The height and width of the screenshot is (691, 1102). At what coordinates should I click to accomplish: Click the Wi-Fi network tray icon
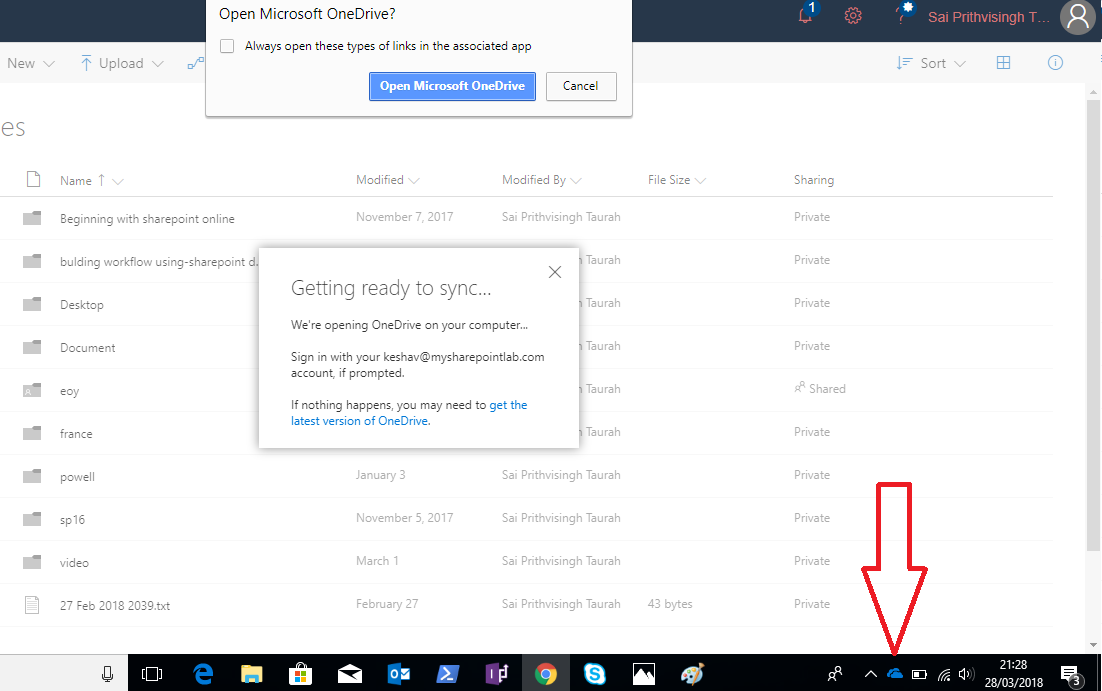pos(944,675)
